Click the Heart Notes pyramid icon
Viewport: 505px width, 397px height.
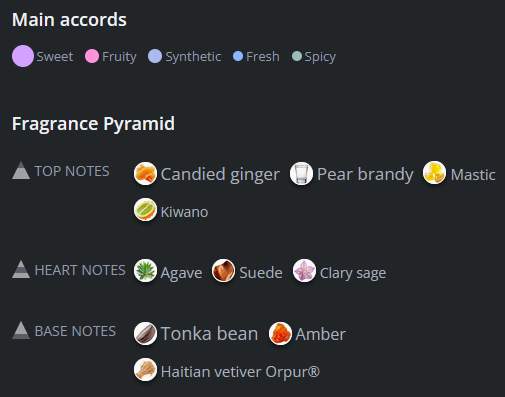click(x=21, y=269)
